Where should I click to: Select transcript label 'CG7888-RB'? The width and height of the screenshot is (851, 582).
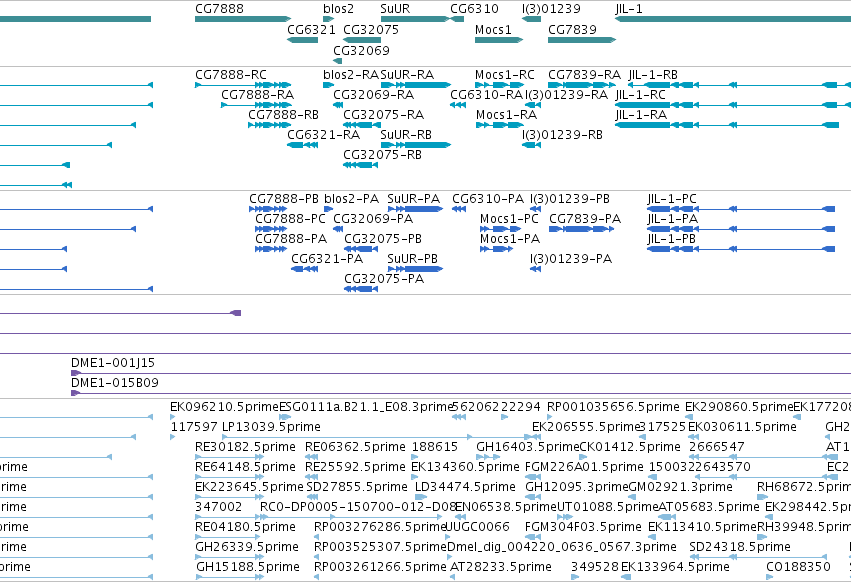pyautogui.click(x=283, y=115)
